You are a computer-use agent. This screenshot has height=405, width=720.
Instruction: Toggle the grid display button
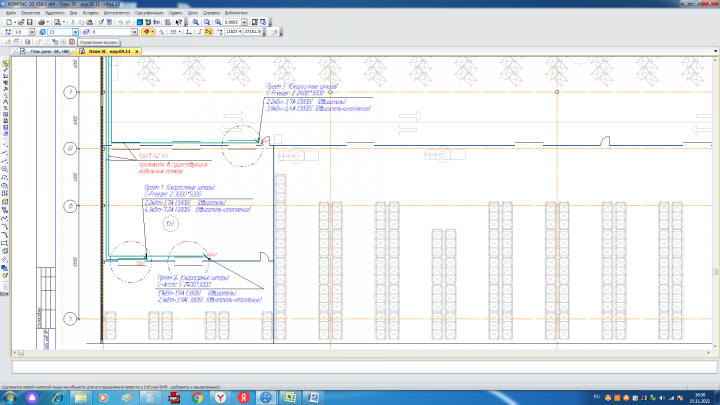[173, 32]
